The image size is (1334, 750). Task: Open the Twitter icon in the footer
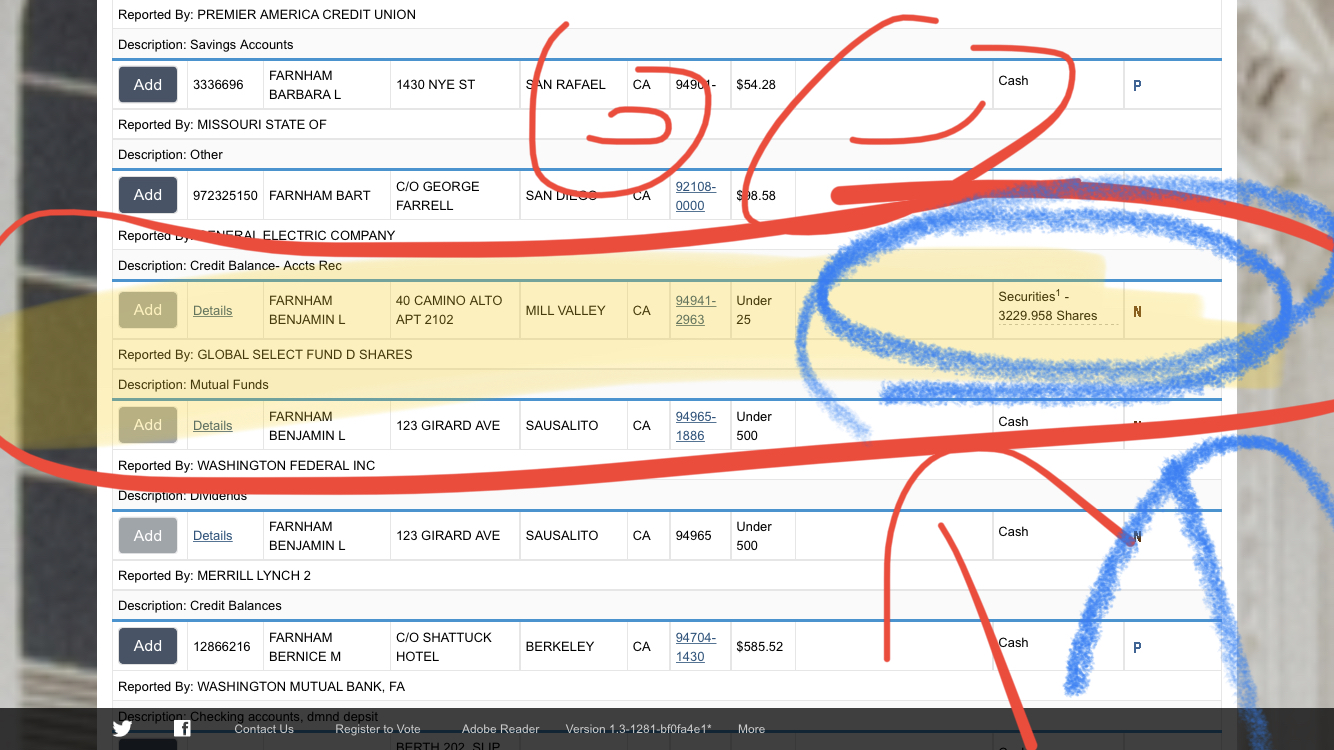click(122, 728)
